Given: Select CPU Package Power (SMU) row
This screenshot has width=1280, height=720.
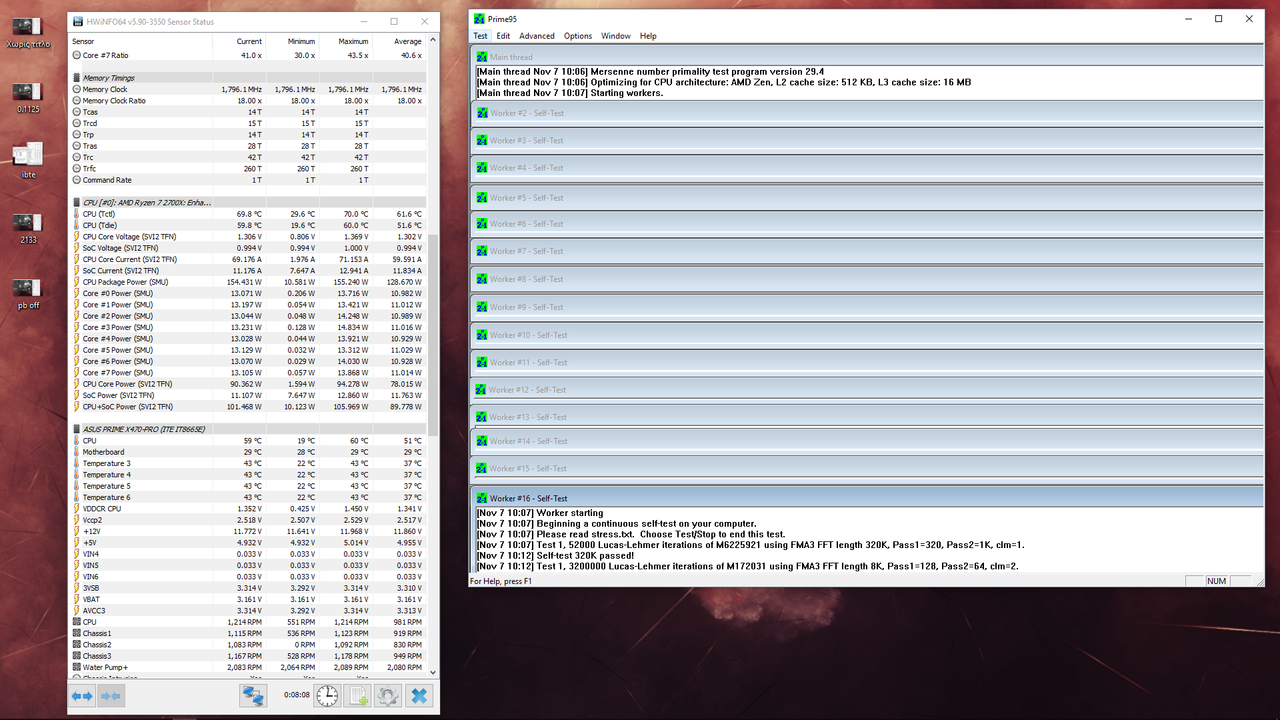Looking at the screenshot, I should 248,282.
